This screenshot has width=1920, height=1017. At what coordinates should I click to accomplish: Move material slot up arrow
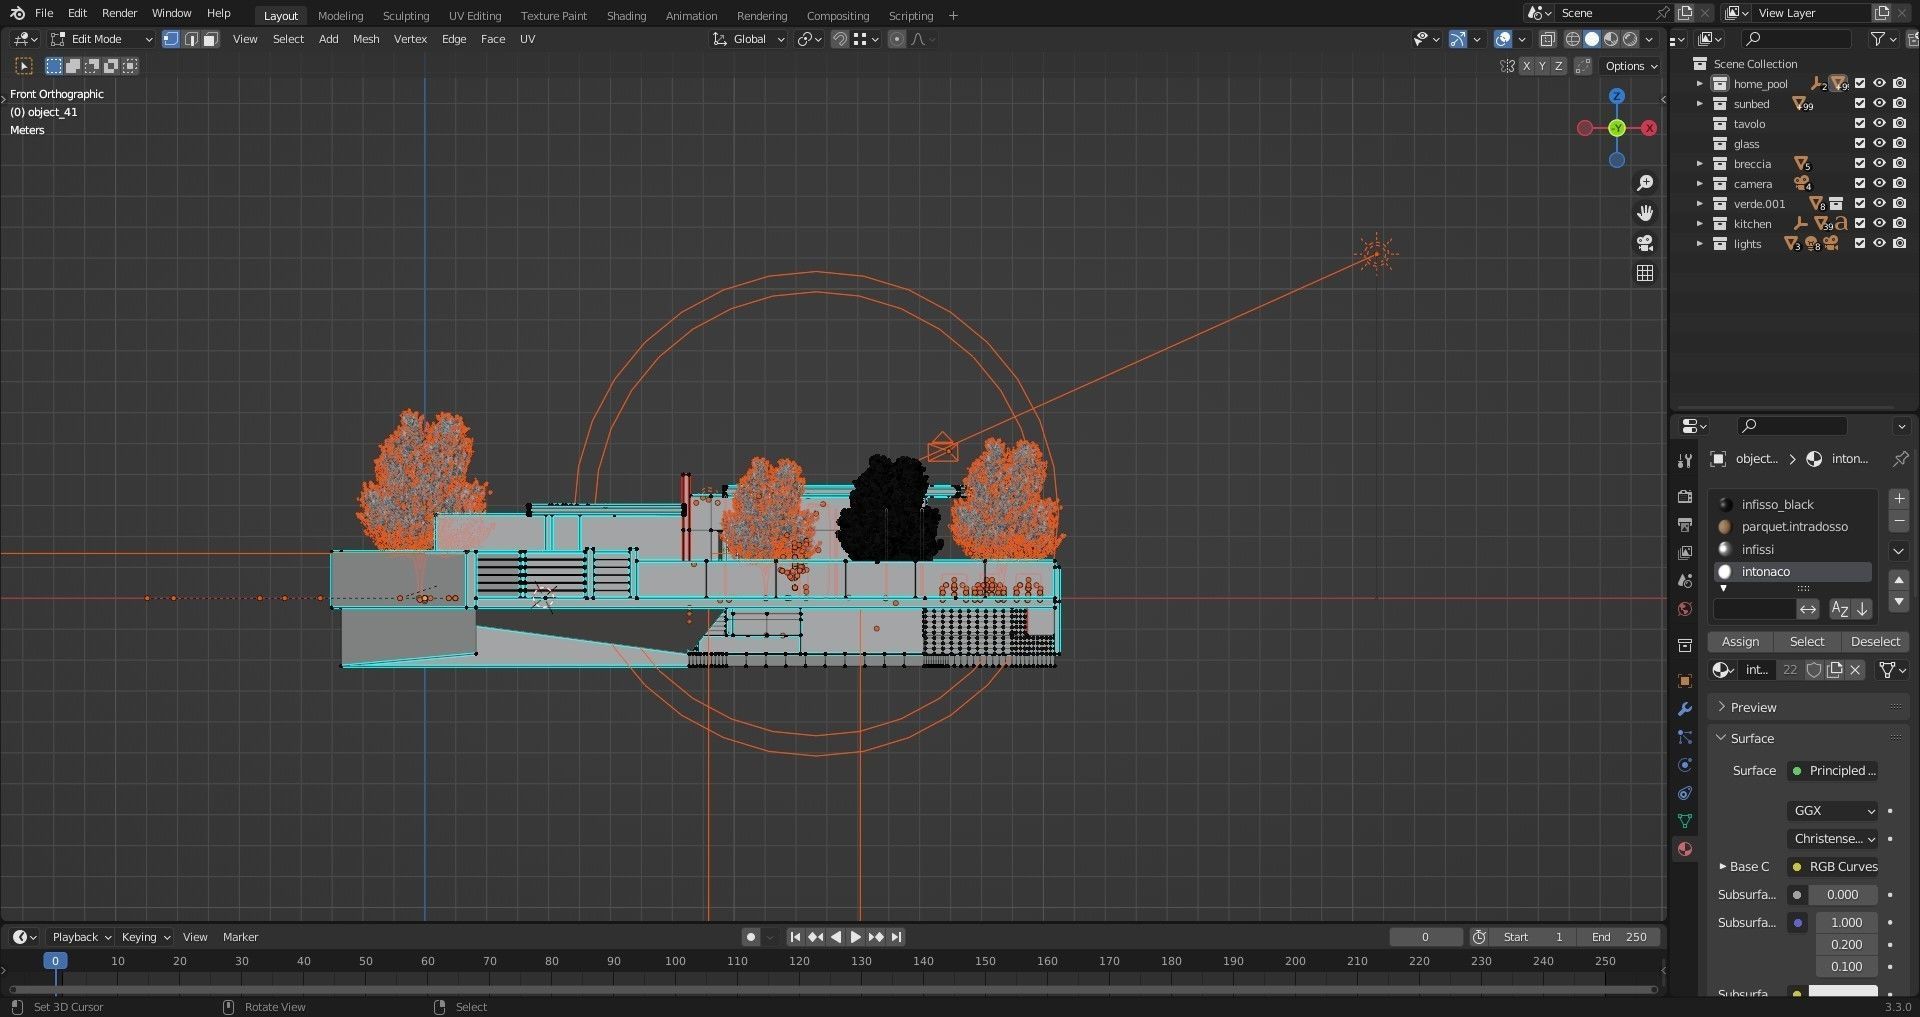coord(1898,580)
